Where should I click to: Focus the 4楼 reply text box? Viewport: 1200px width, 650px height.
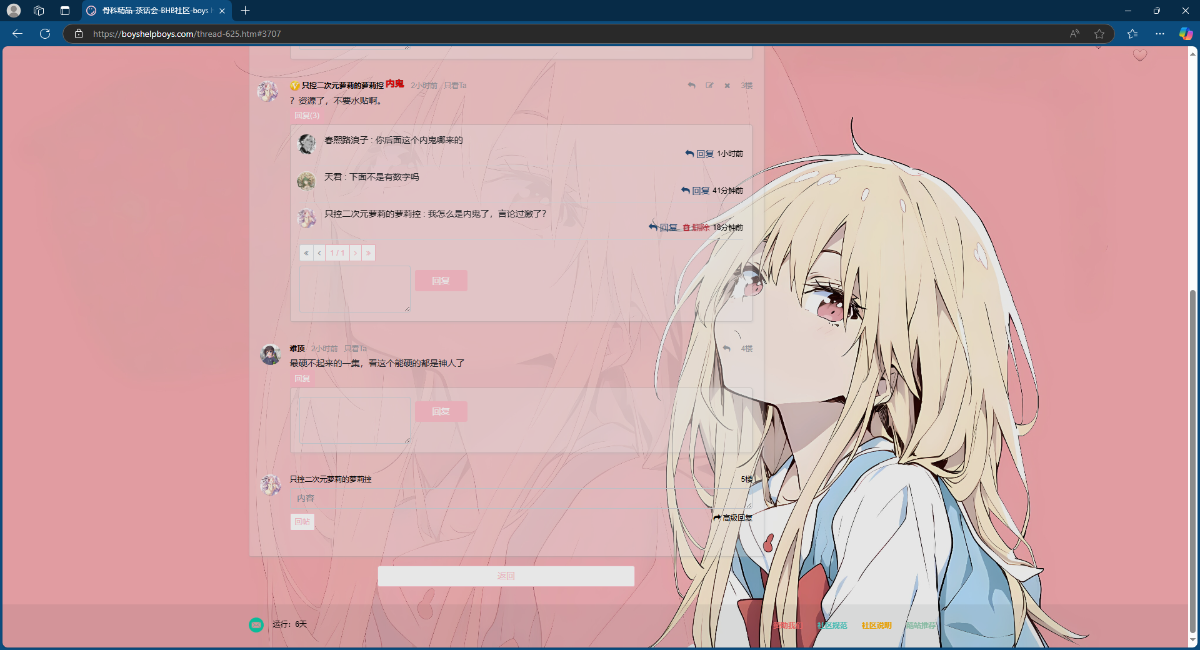click(355, 420)
